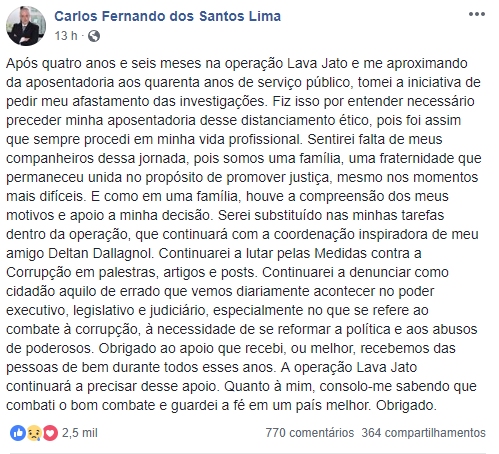The image size is (499, 454).
Task: Open the post's 13 h timestamp
Action: tap(66, 36)
